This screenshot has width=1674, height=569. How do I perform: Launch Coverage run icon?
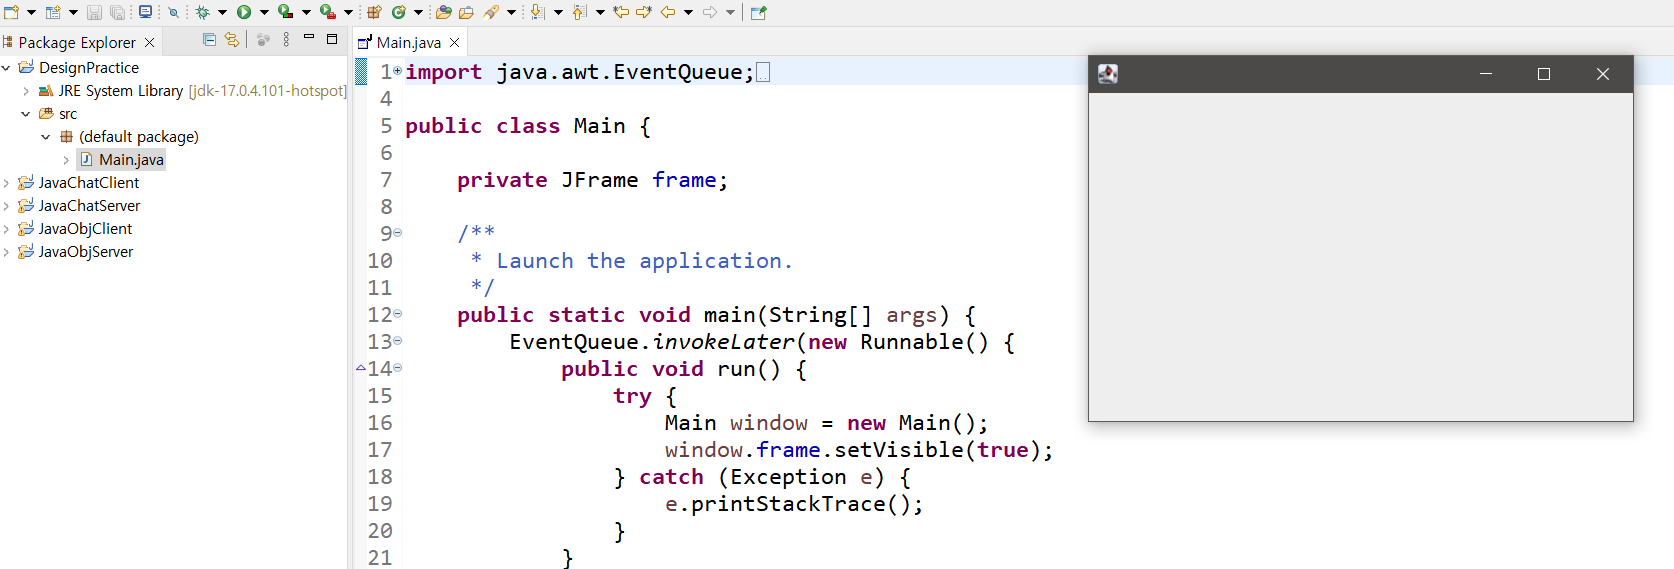(x=285, y=12)
